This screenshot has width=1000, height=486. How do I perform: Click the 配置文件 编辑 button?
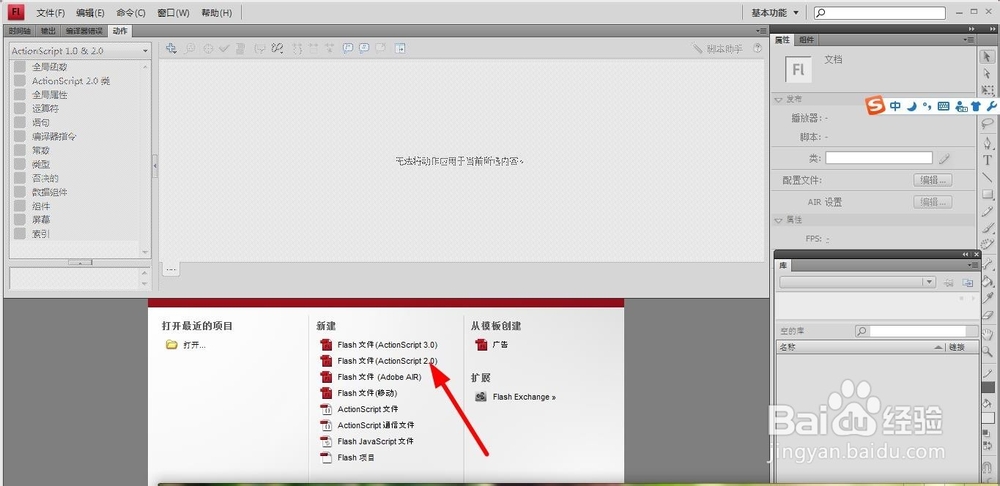tap(932, 180)
